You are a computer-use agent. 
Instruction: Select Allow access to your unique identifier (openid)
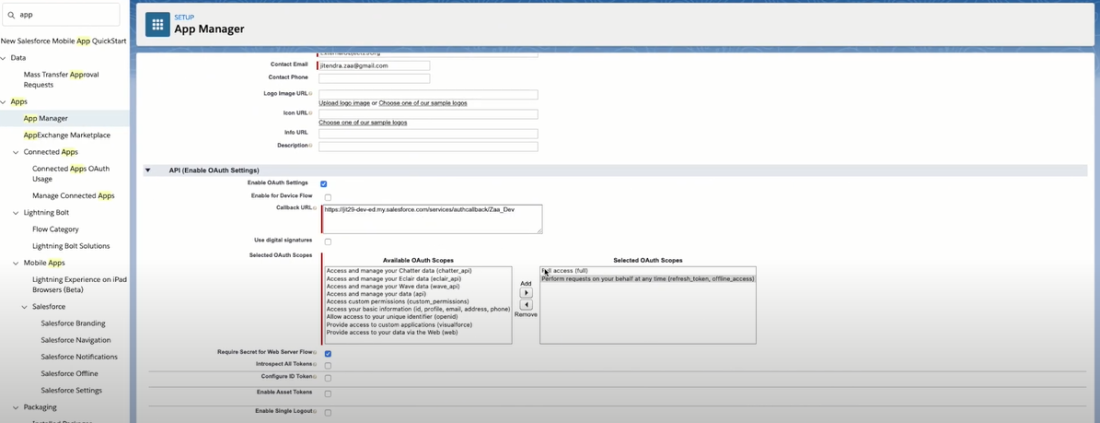[x=392, y=317]
